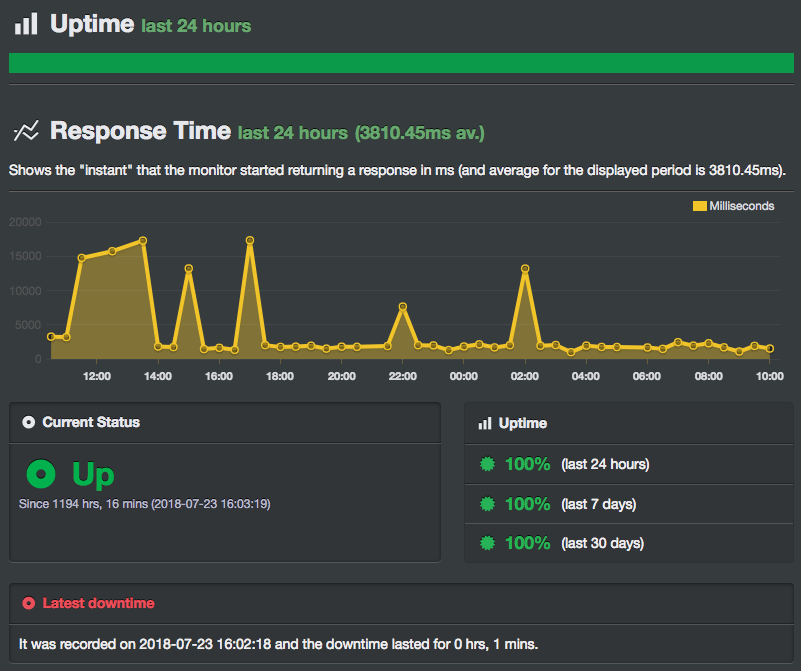Click the 10000 y-axis label
This screenshot has width=801, height=671.
pyautogui.click(x=25, y=291)
